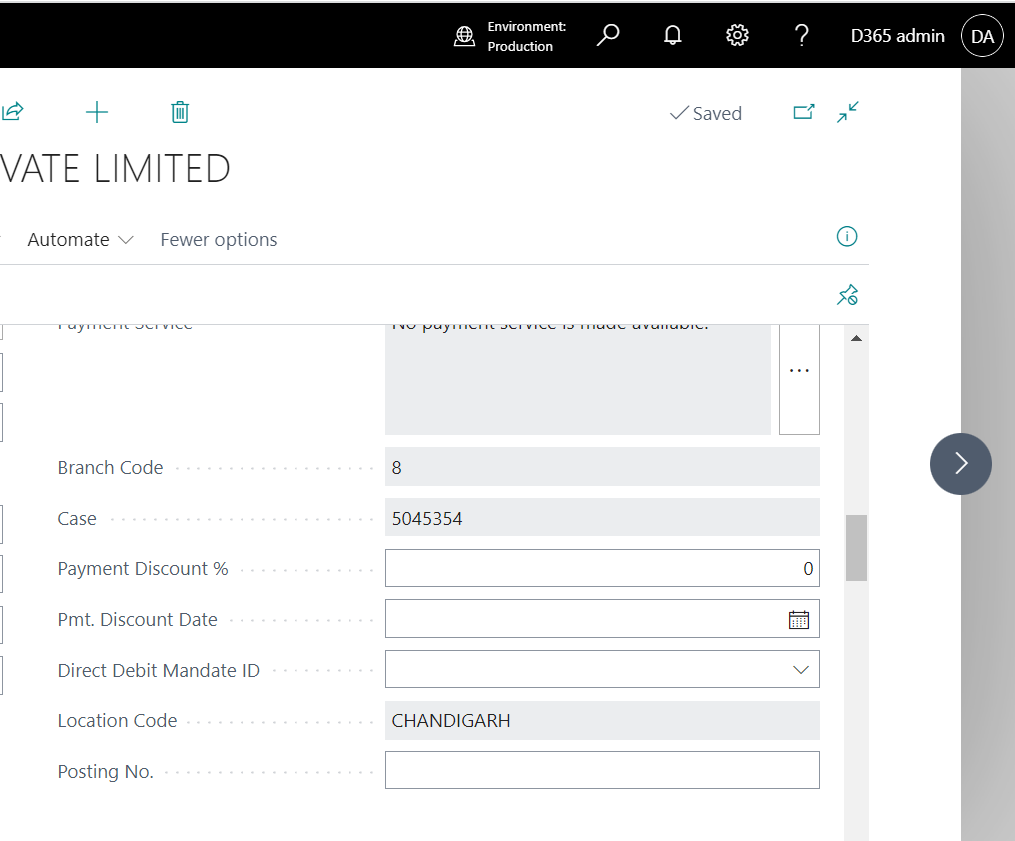This screenshot has height=841, width=1015.
Task: Open the calendar picker for Pmt. Discount Date
Action: (x=798, y=618)
